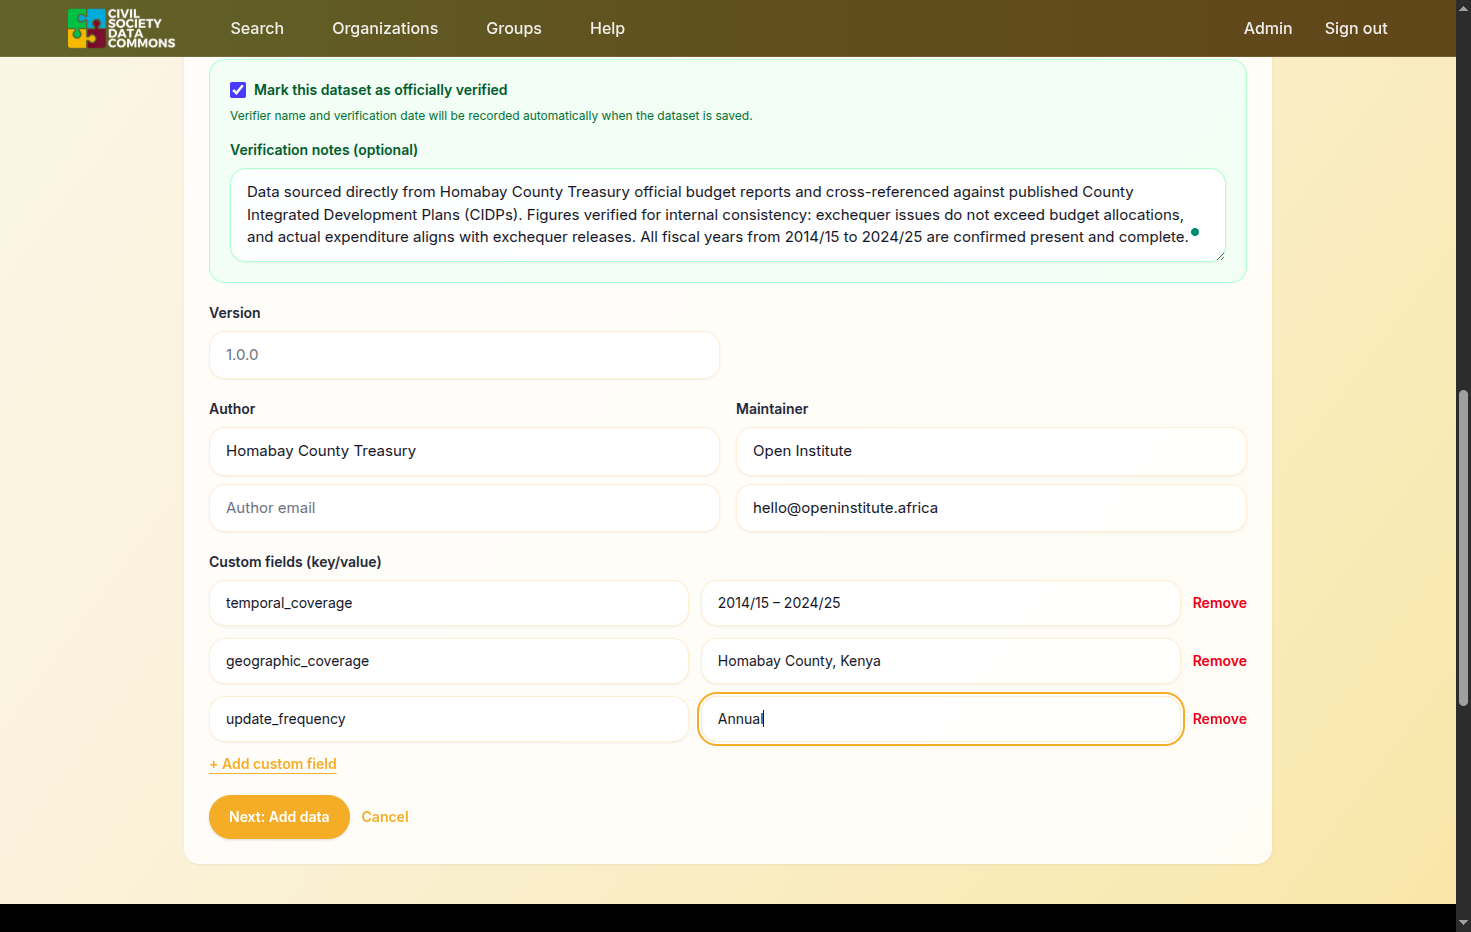Open the Search nav item
1471x932 pixels.
(257, 28)
